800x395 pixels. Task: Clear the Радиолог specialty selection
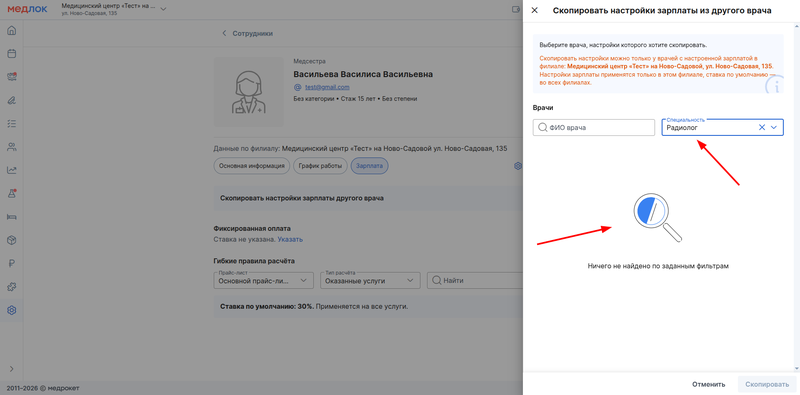tap(762, 128)
